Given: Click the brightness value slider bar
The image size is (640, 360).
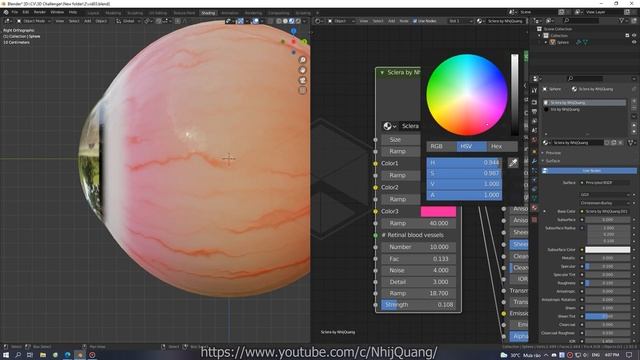Looking at the screenshot, I should pyautogui.click(x=515, y=95).
